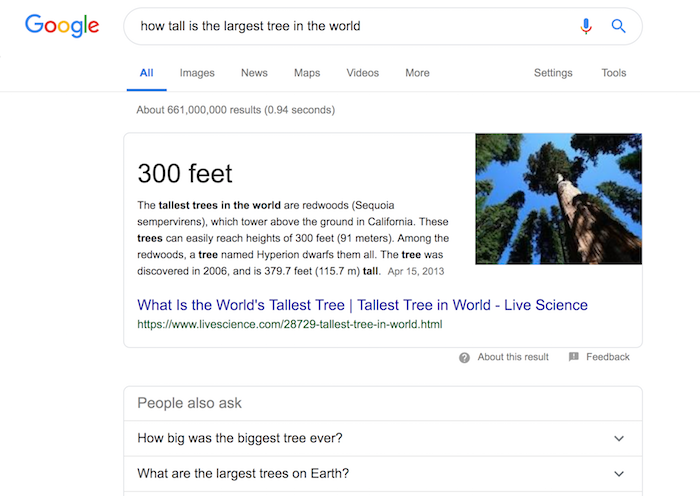Screen dimensions: 700x496
Task: Open search Tools
Action: click(x=614, y=73)
